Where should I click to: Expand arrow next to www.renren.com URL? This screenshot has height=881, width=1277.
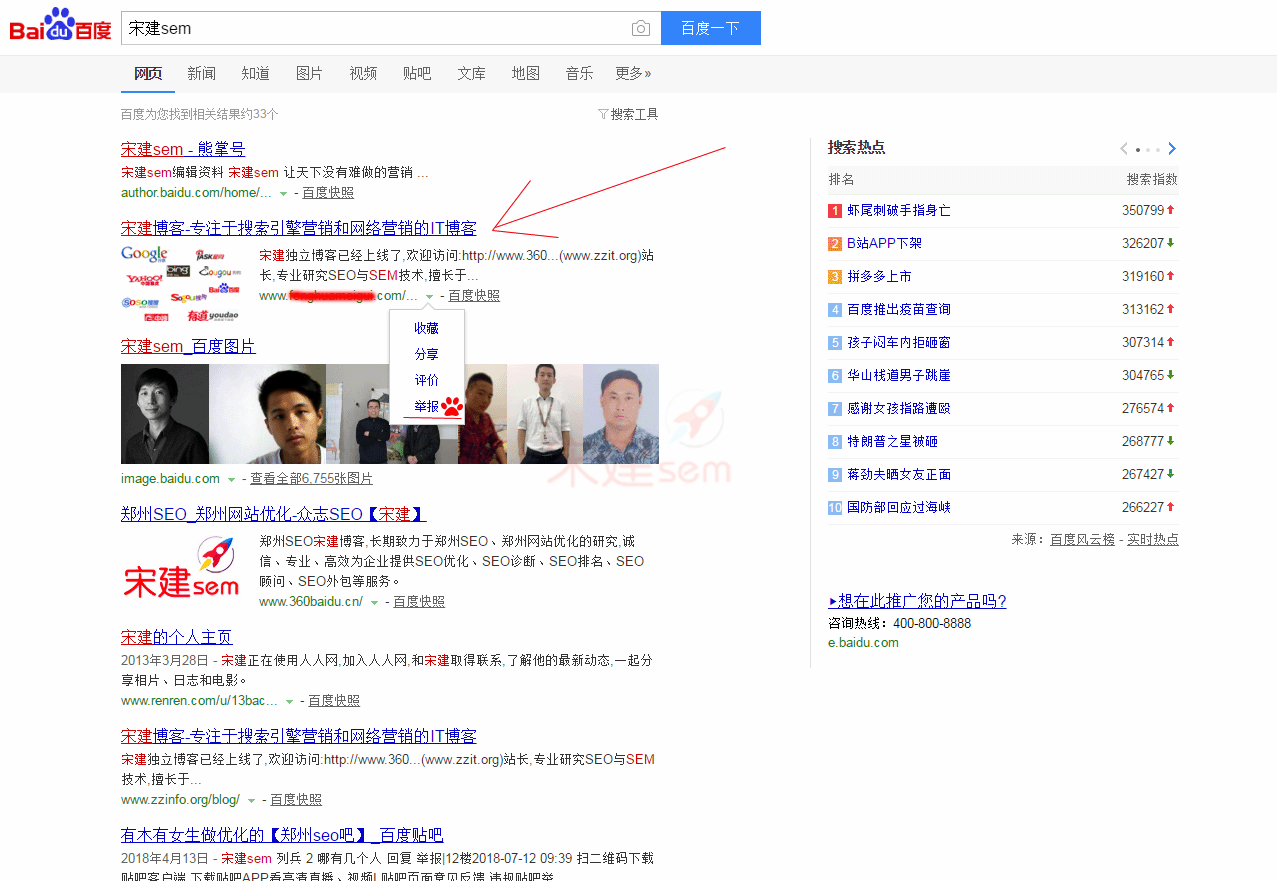tap(289, 701)
